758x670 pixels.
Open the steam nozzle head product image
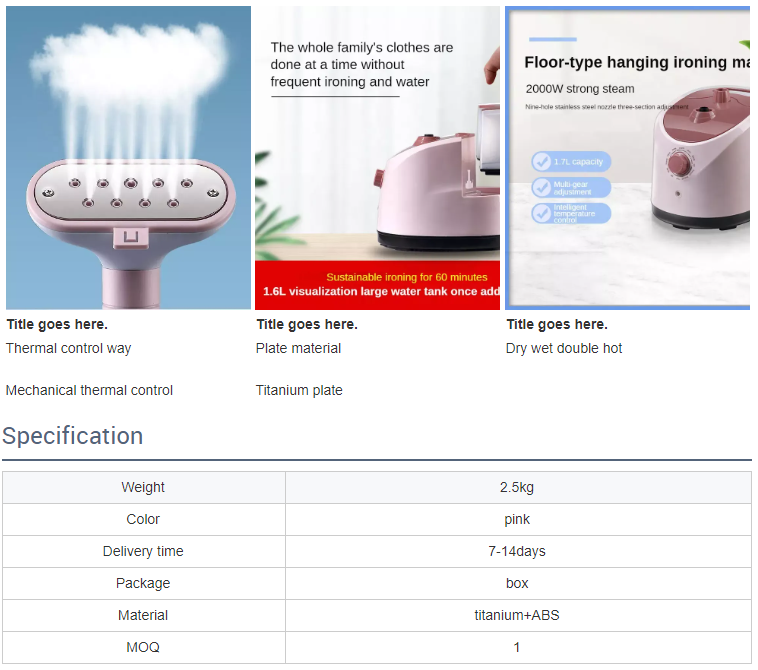tap(129, 158)
